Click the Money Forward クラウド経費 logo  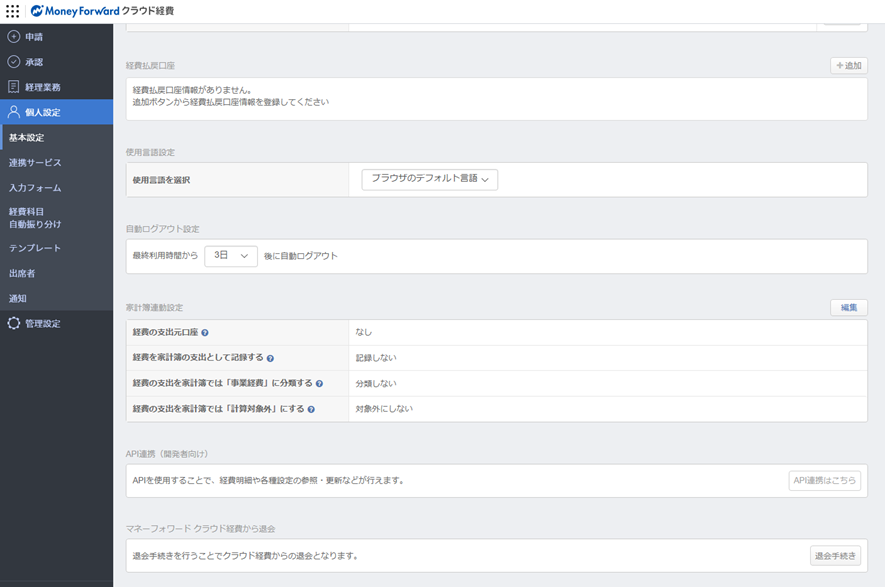(102, 11)
